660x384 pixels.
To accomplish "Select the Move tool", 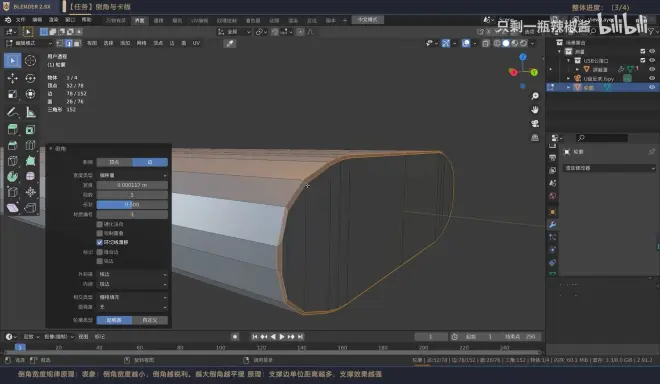I will (x=13, y=78).
